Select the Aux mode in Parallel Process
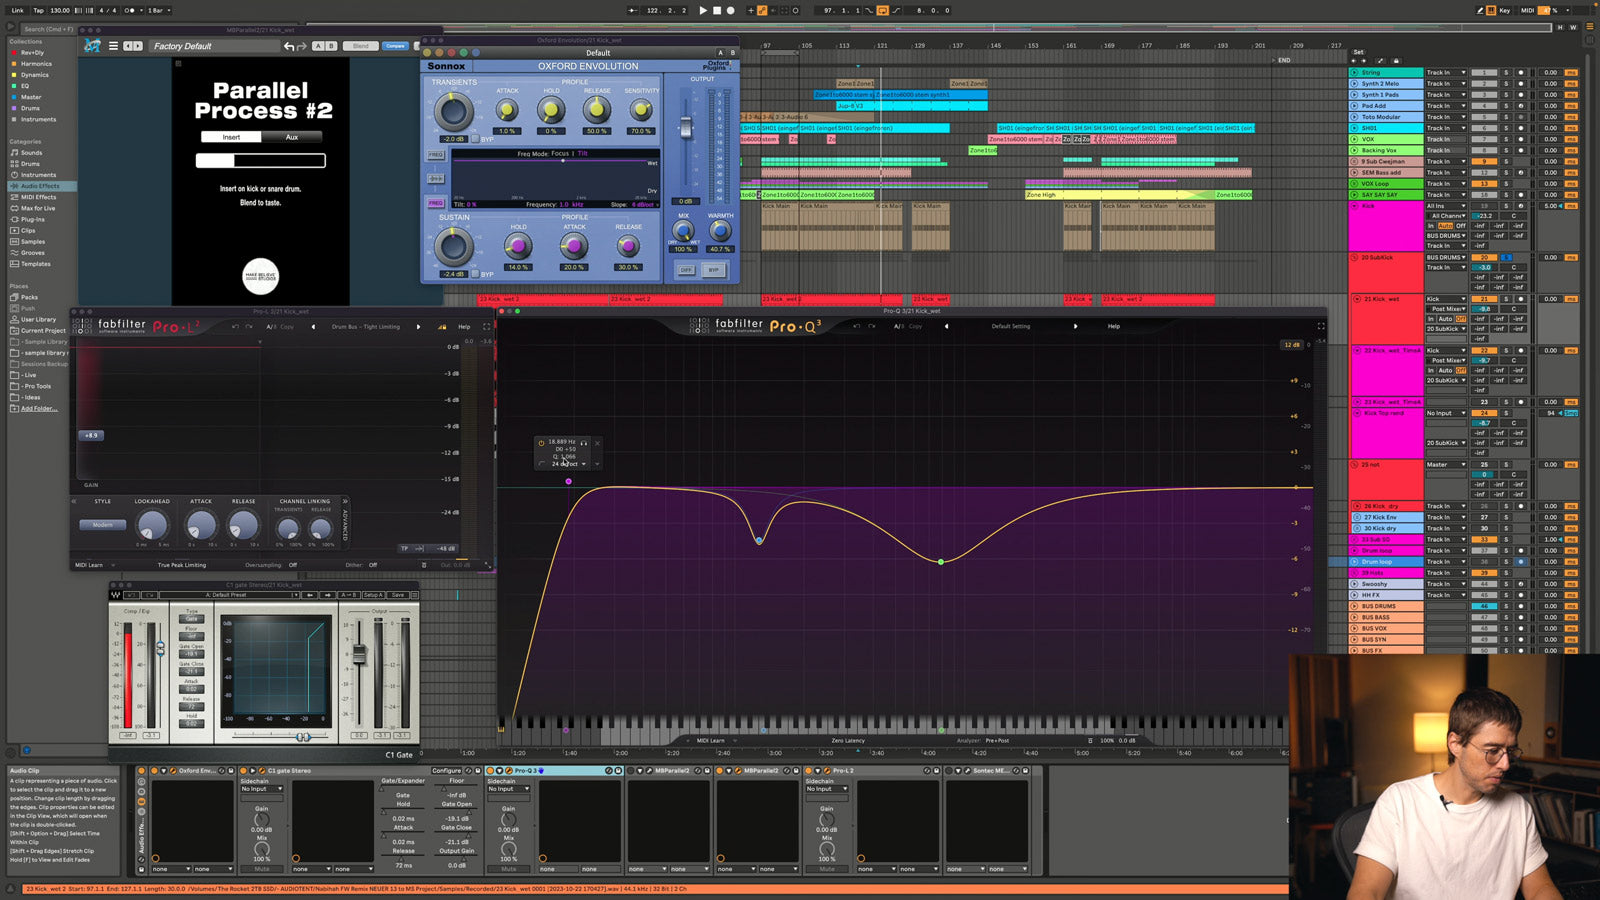Screen dimensions: 1600x900 [292, 137]
